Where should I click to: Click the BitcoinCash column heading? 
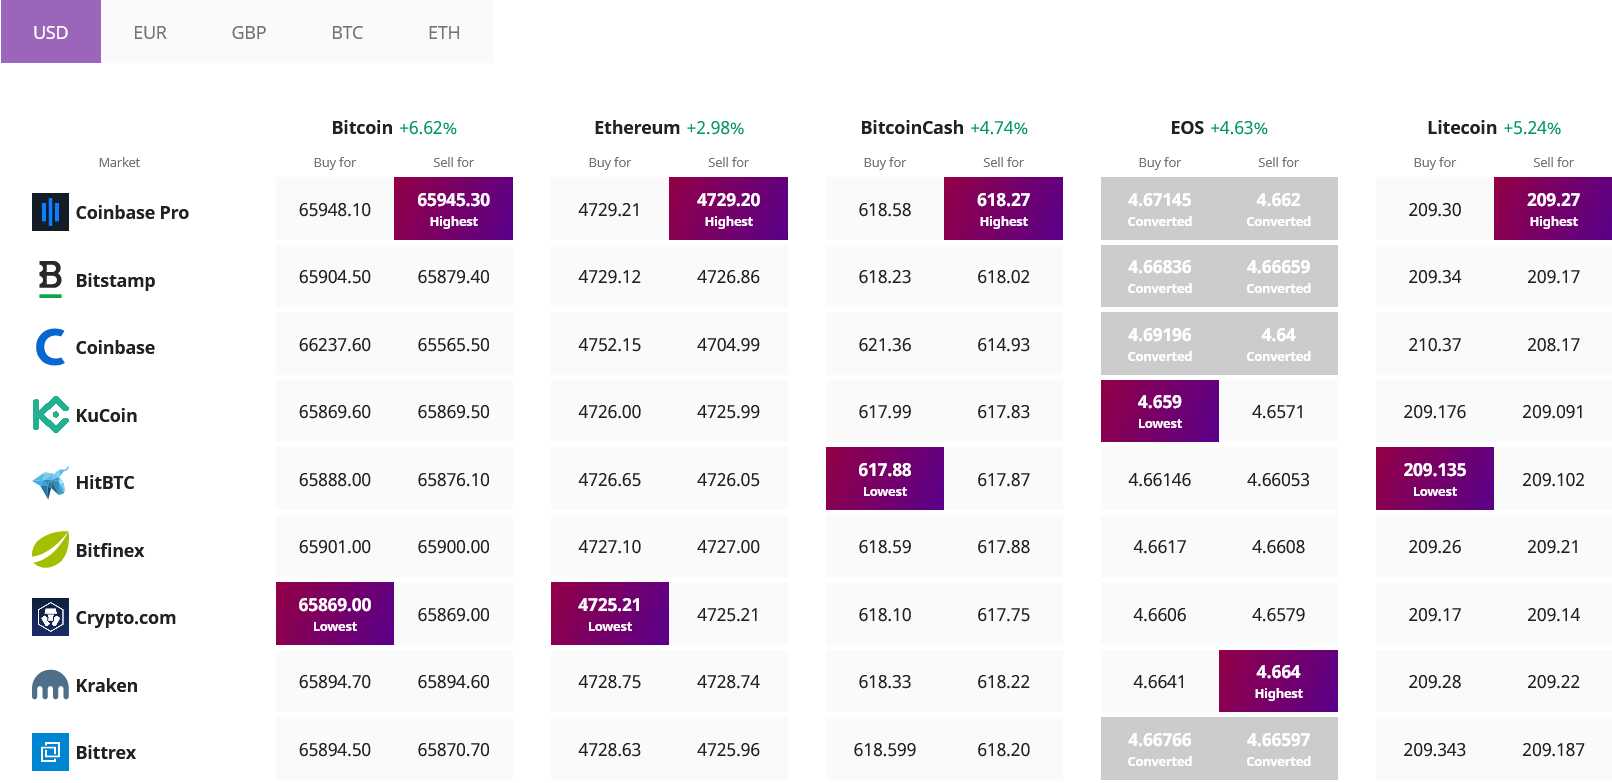912,127
